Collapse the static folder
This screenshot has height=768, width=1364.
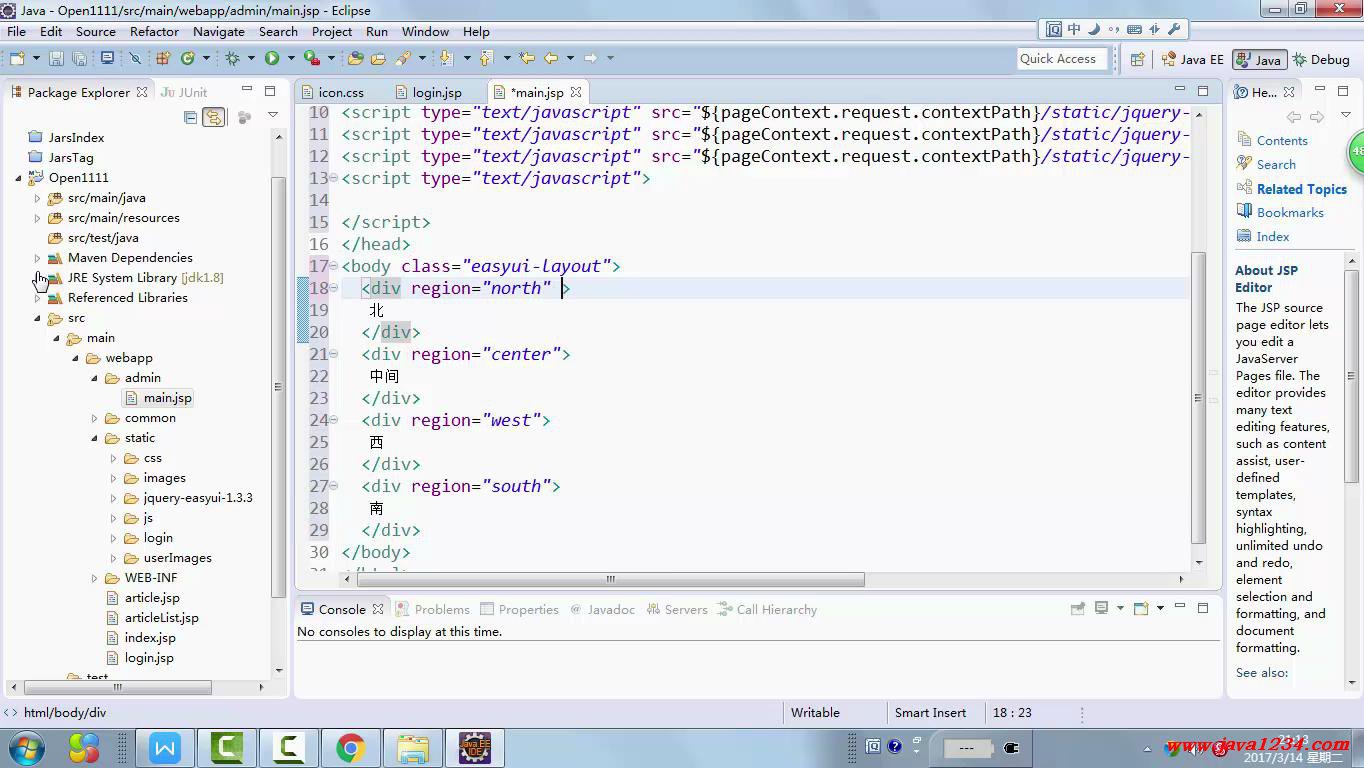click(94, 438)
